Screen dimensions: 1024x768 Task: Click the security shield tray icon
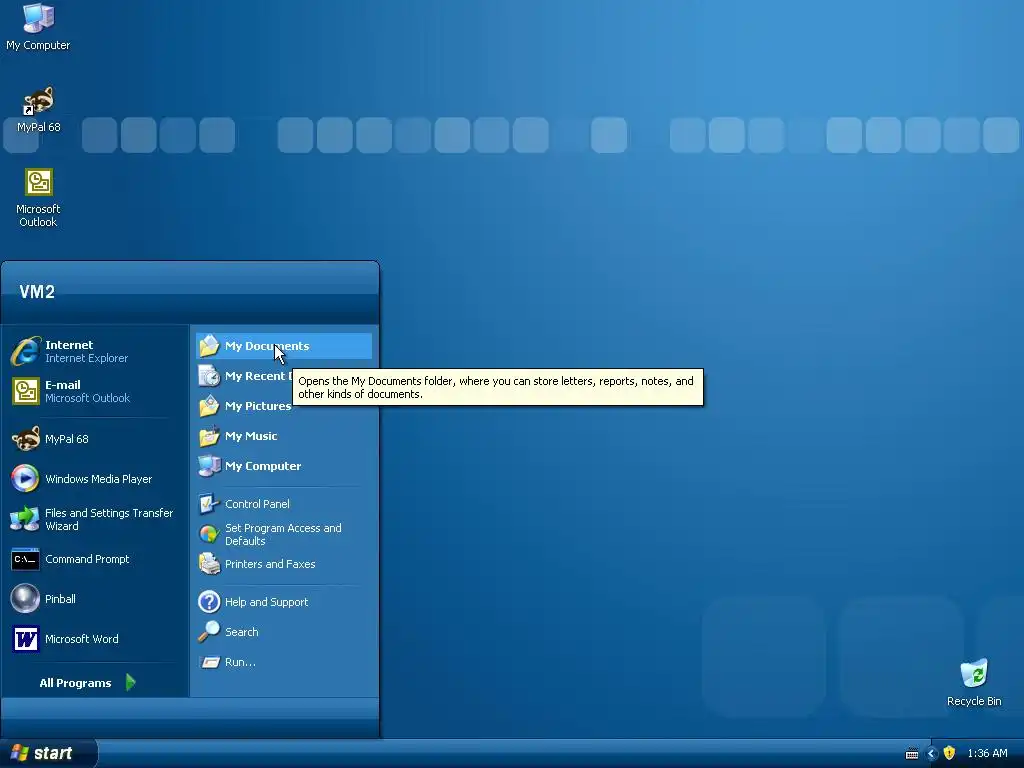click(x=950, y=754)
